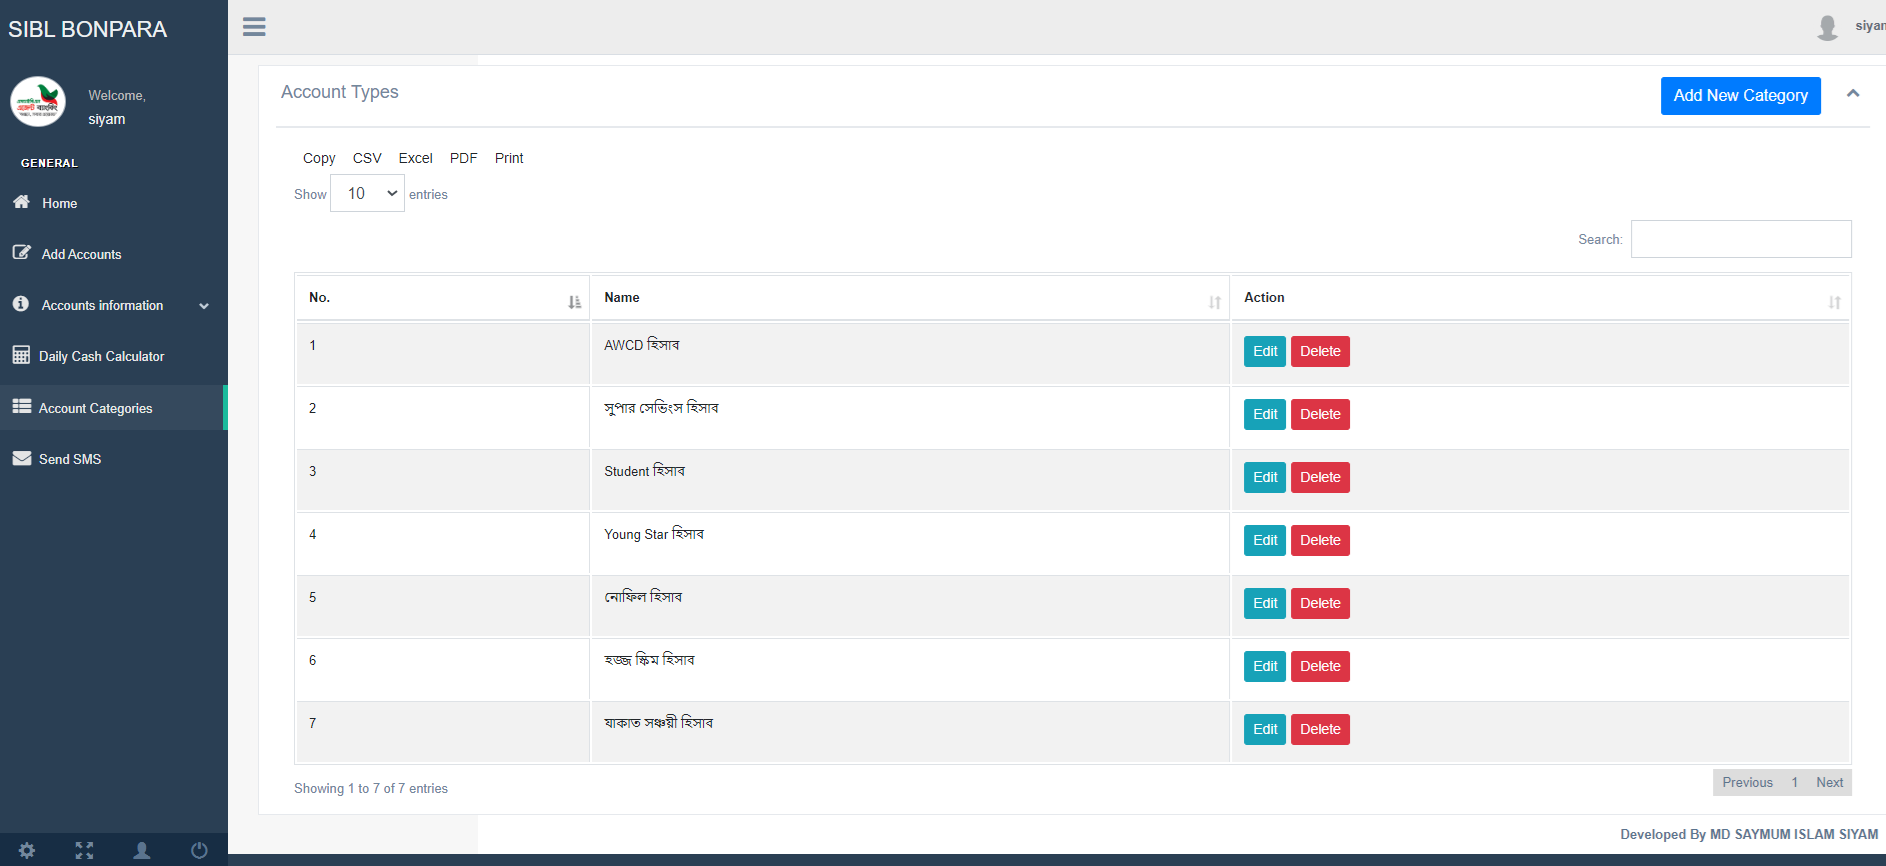The width and height of the screenshot is (1886, 866).
Task: Delete the Student হিসাব row
Action: 1320,477
